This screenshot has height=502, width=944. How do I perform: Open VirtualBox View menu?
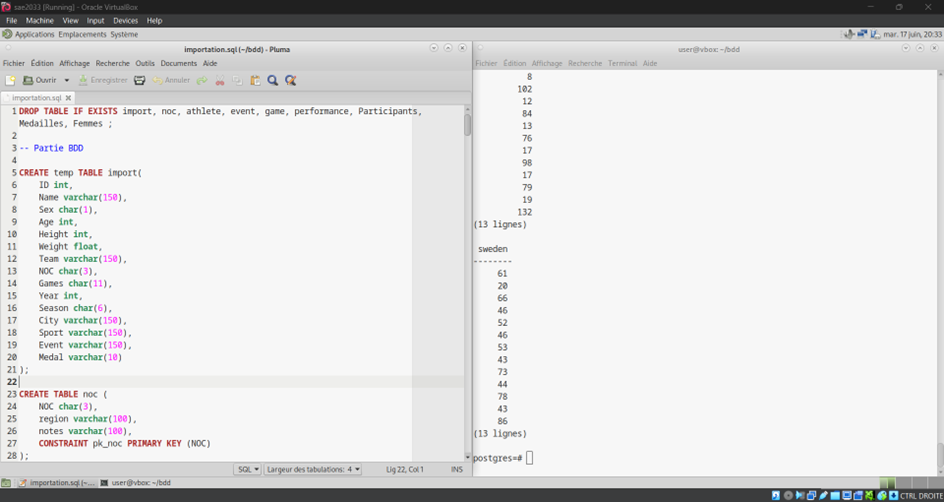click(x=70, y=20)
